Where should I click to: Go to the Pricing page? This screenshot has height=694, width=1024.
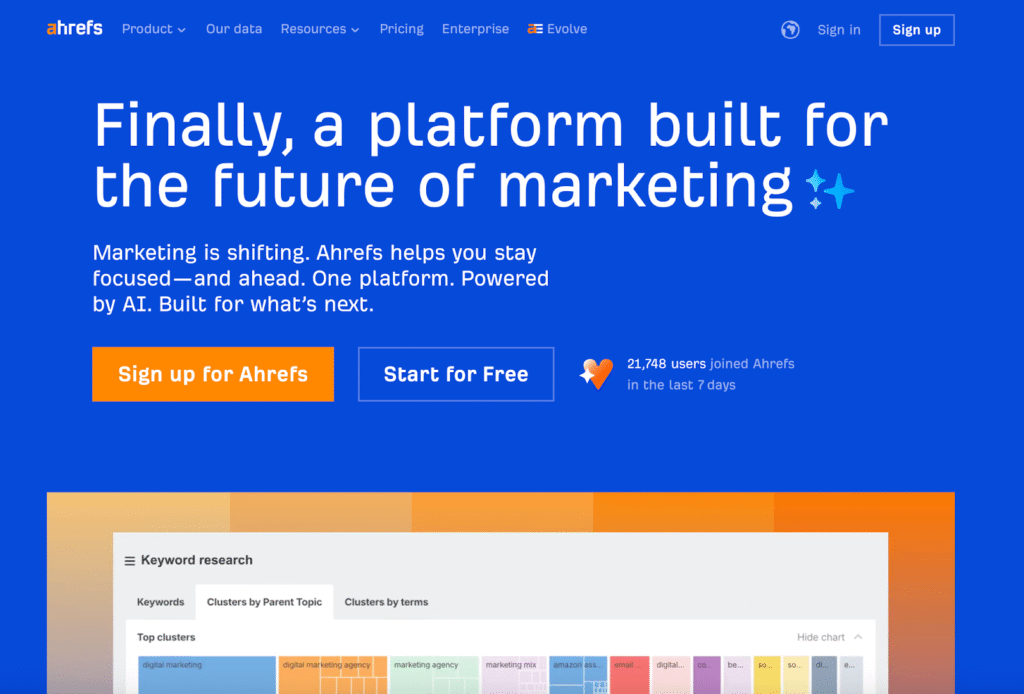pyautogui.click(x=401, y=29)
